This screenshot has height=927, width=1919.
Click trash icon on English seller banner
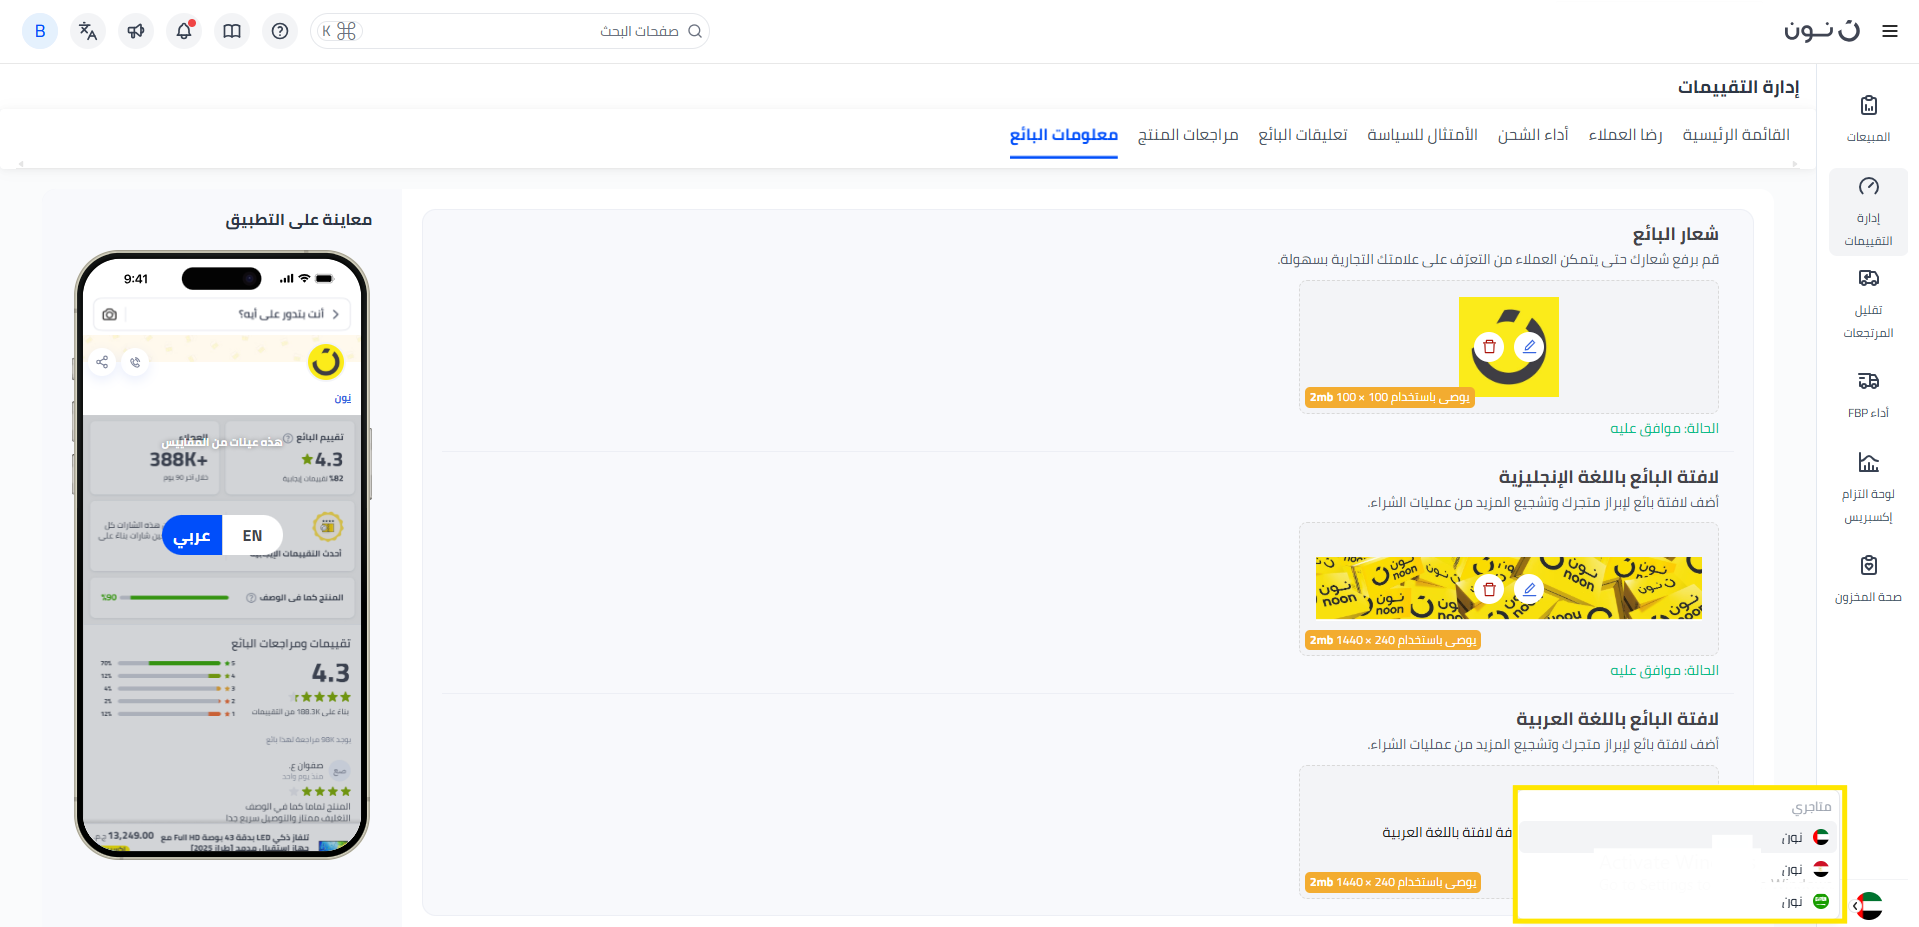[1489, 589]
